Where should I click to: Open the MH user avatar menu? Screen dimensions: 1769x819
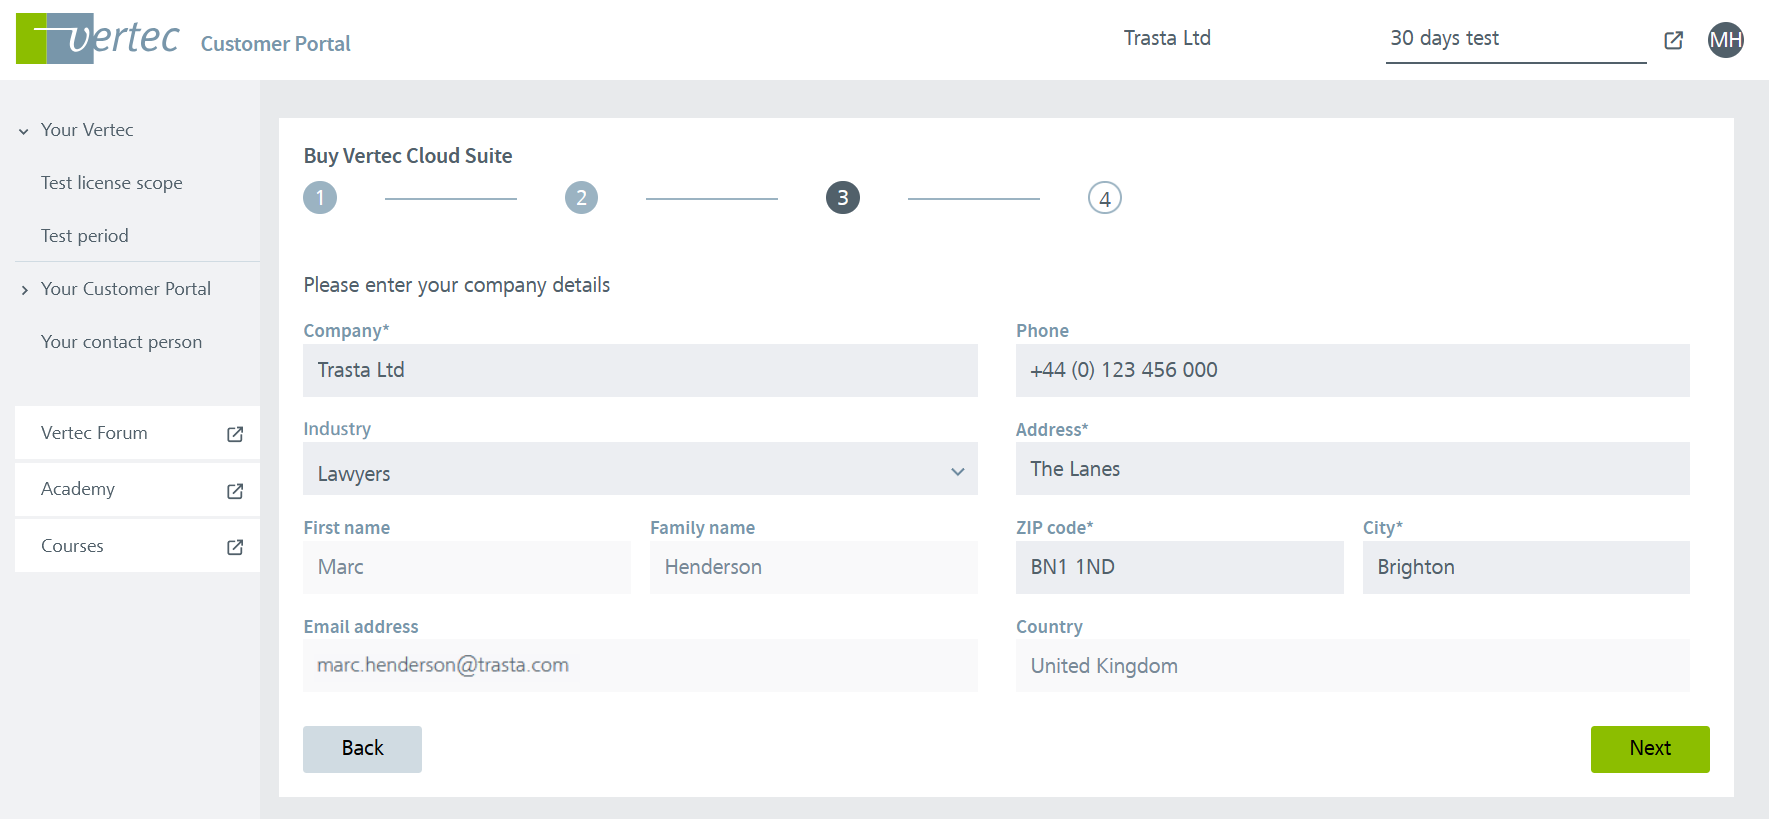click(x=1725, y=40)
